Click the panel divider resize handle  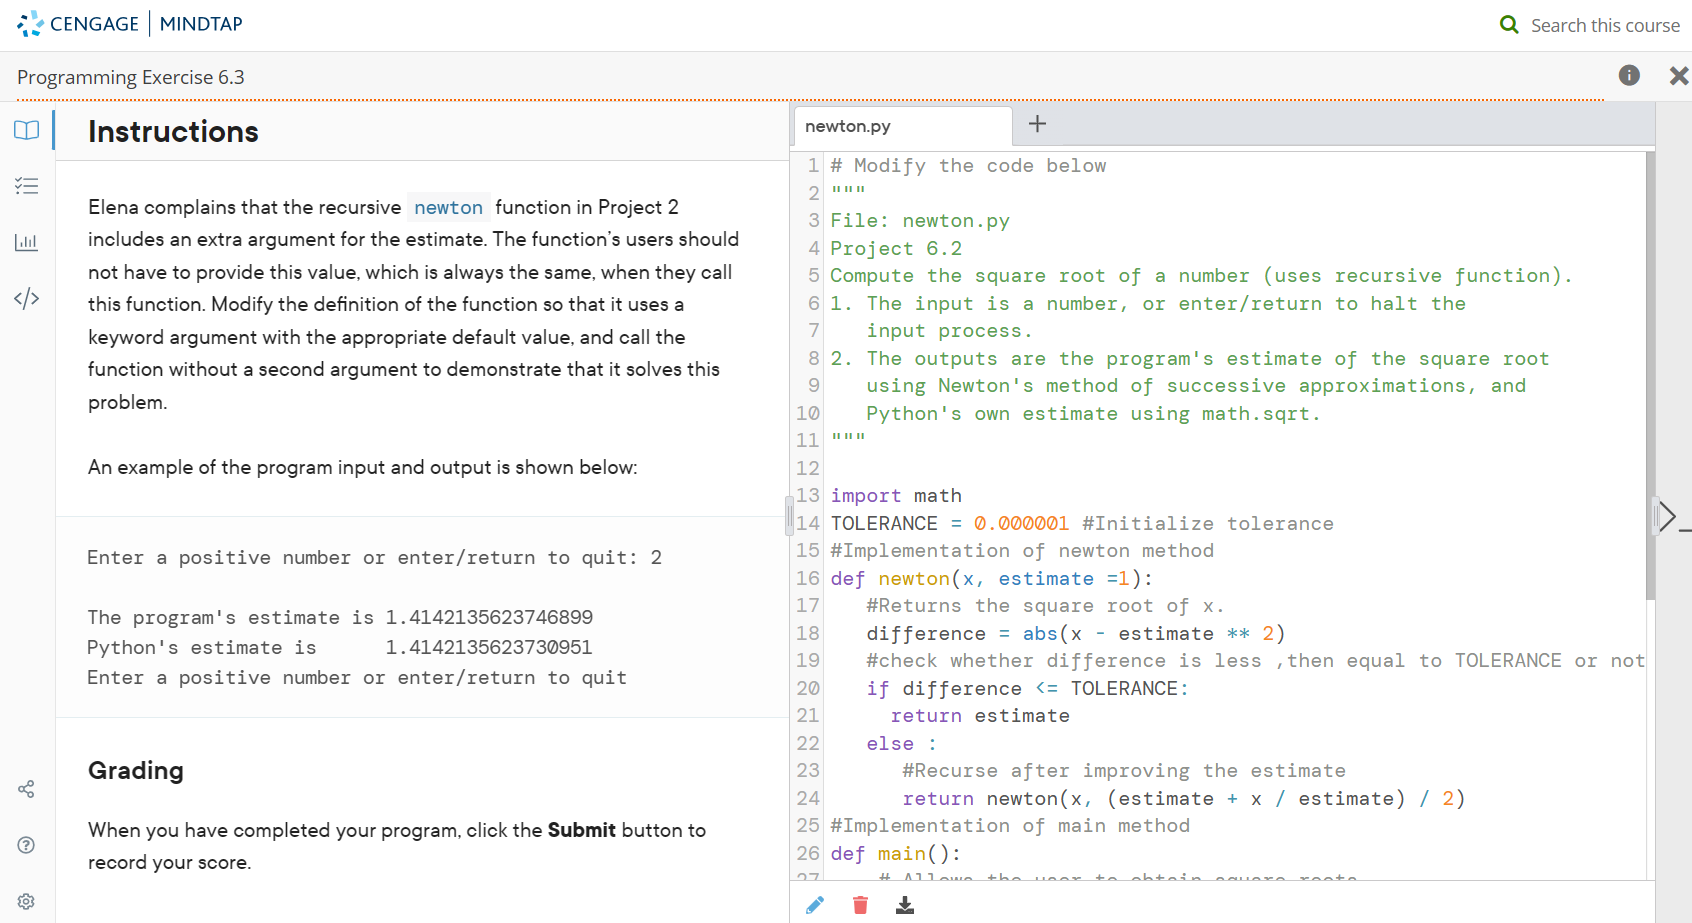click(789, 517)
